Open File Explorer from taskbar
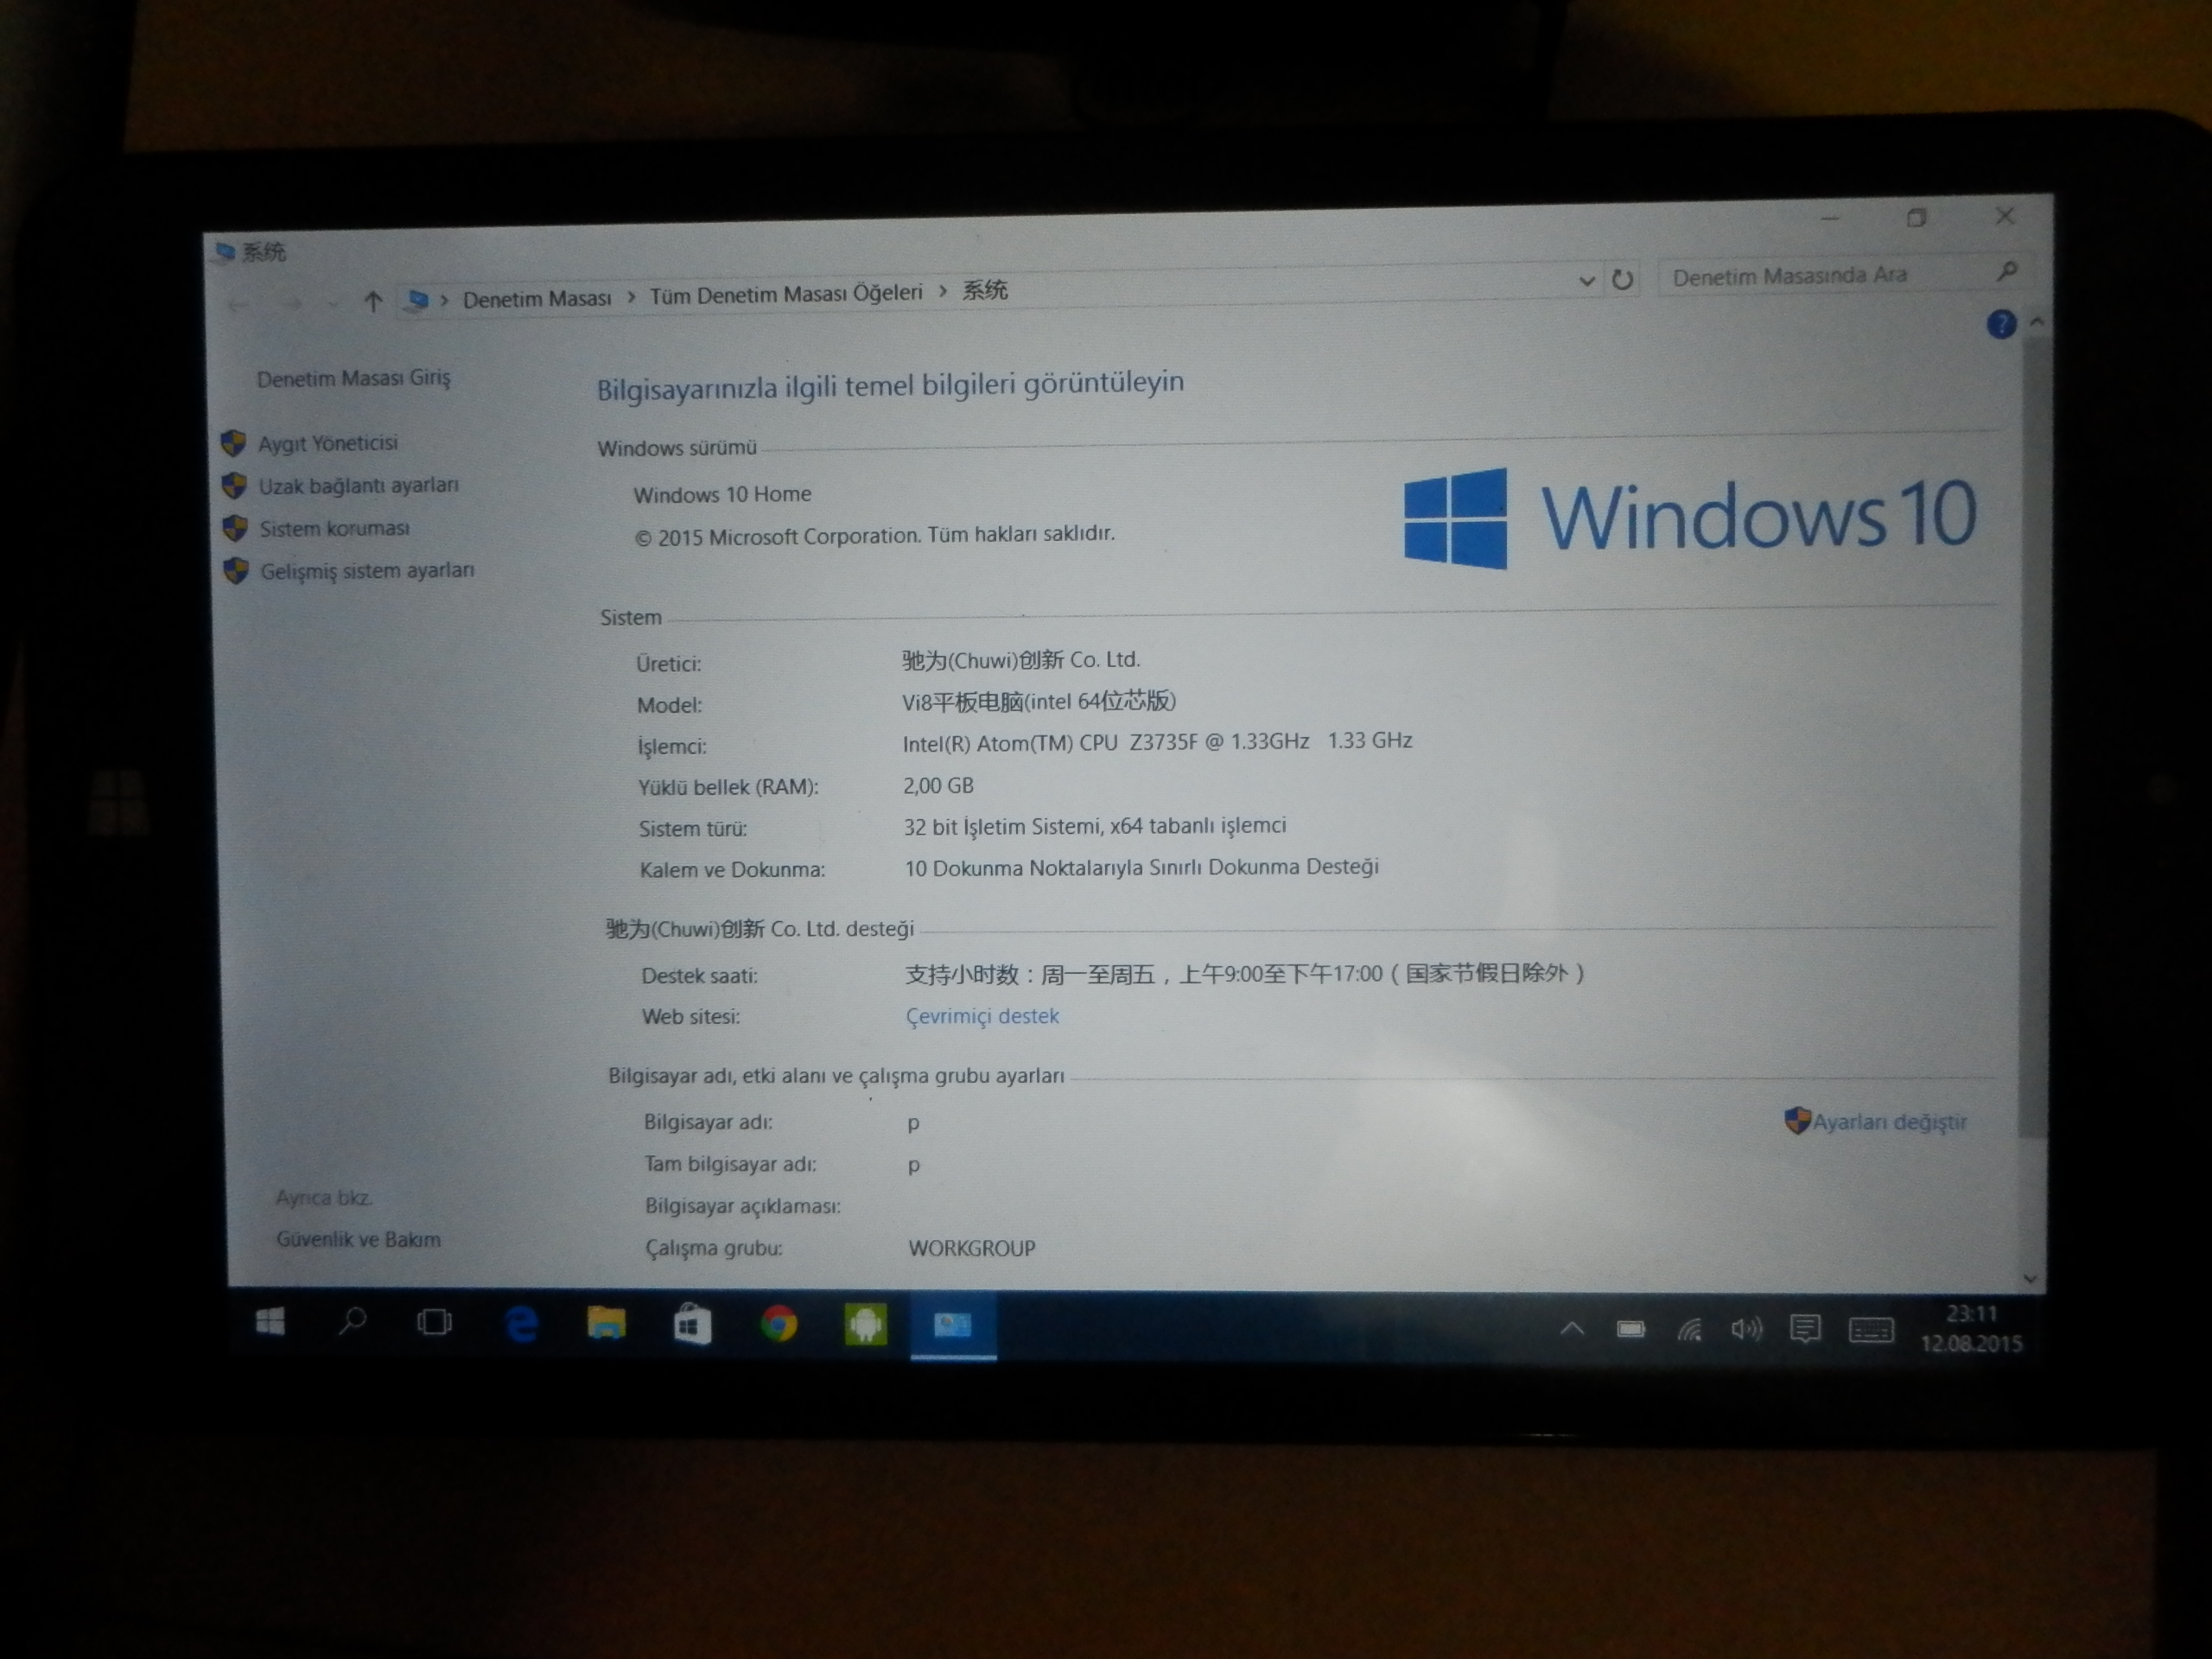The height and width of the screenshot is (1659, 2212). [606, 1324]
